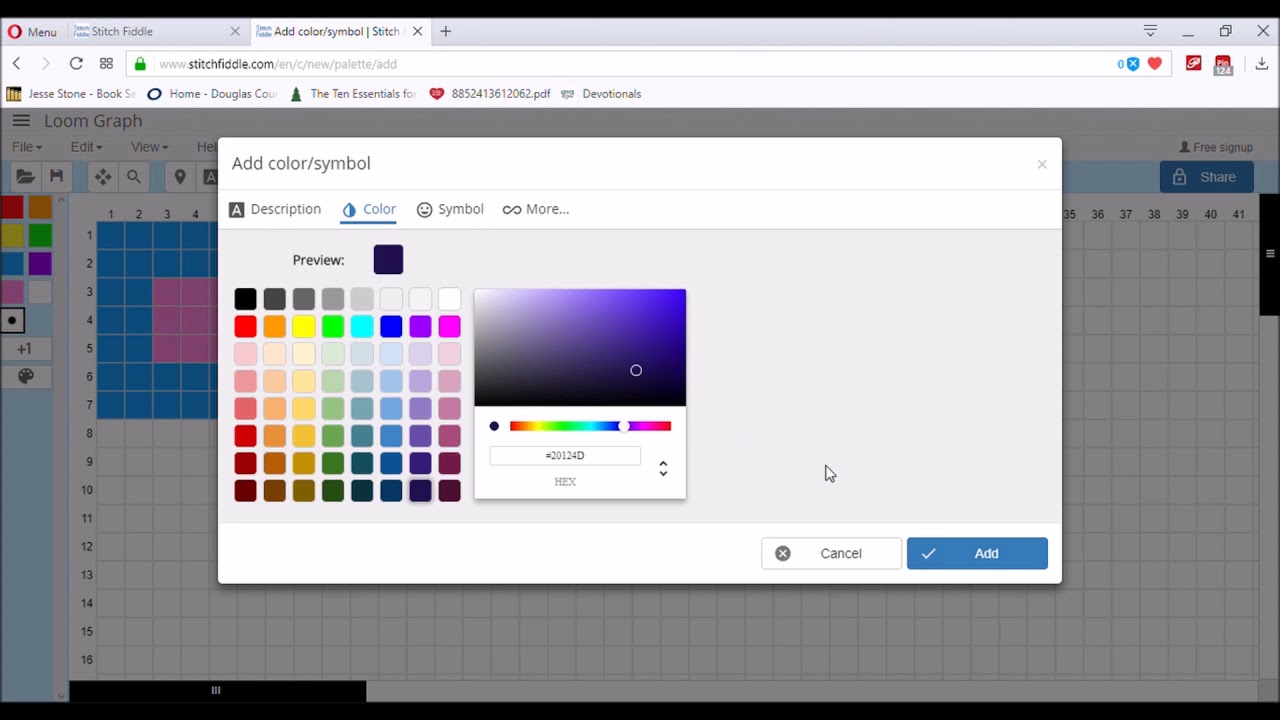
Task: Open the File dropdown menu
Action: [x=27, y=147]
